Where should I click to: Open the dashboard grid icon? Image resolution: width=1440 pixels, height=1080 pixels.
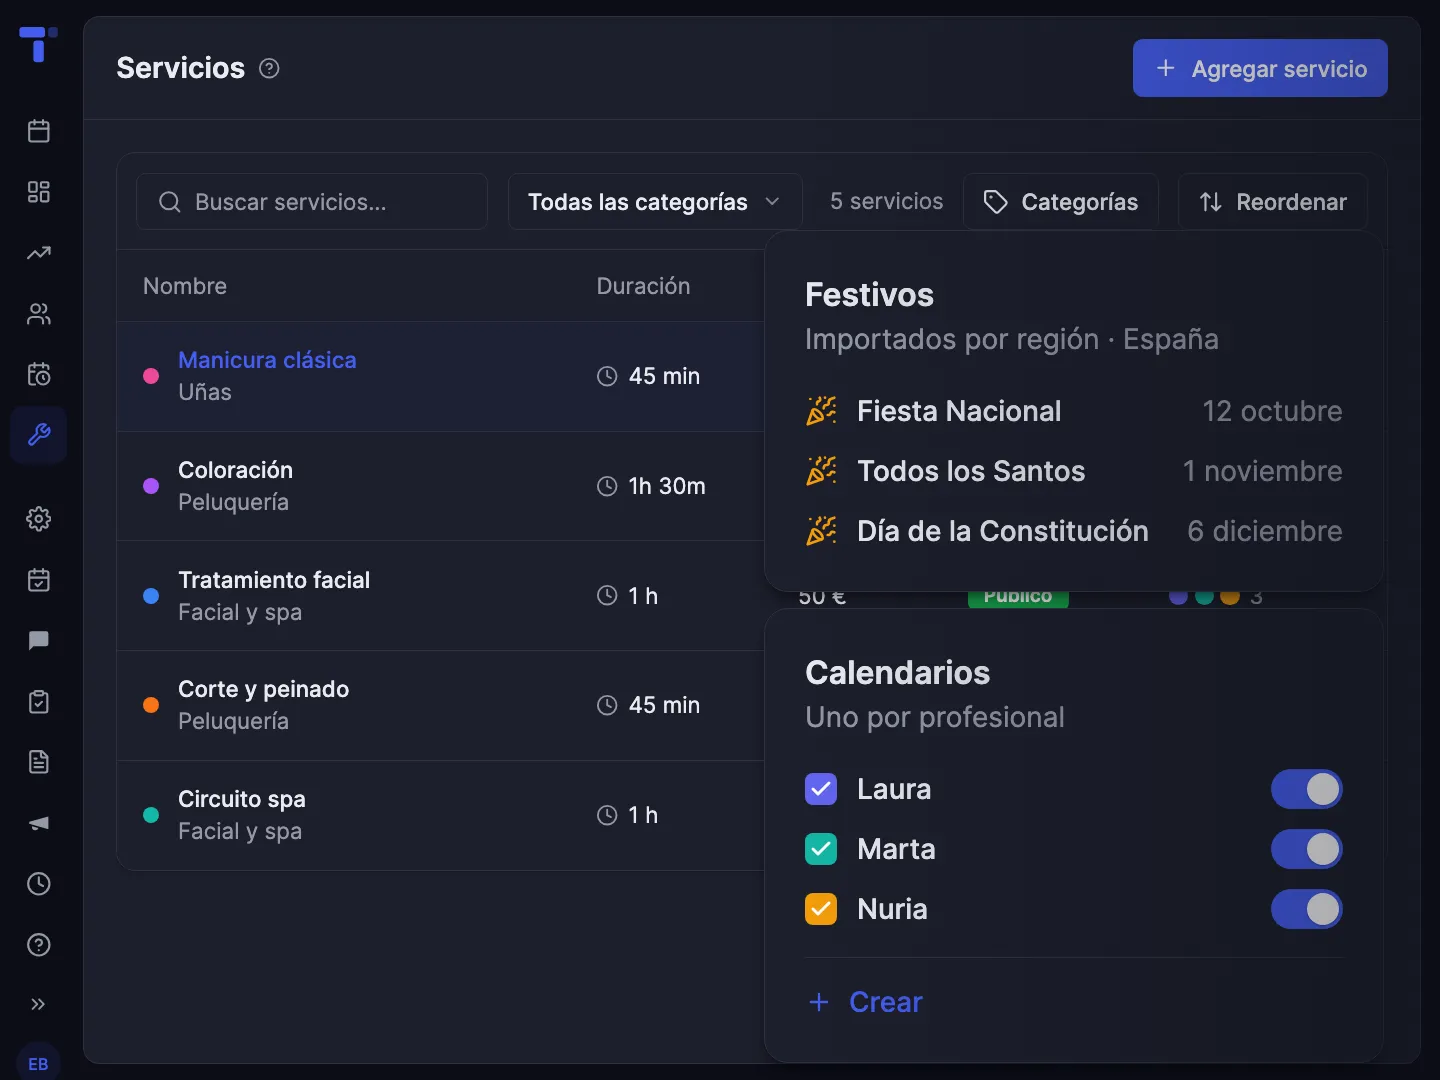pos(39,192)
